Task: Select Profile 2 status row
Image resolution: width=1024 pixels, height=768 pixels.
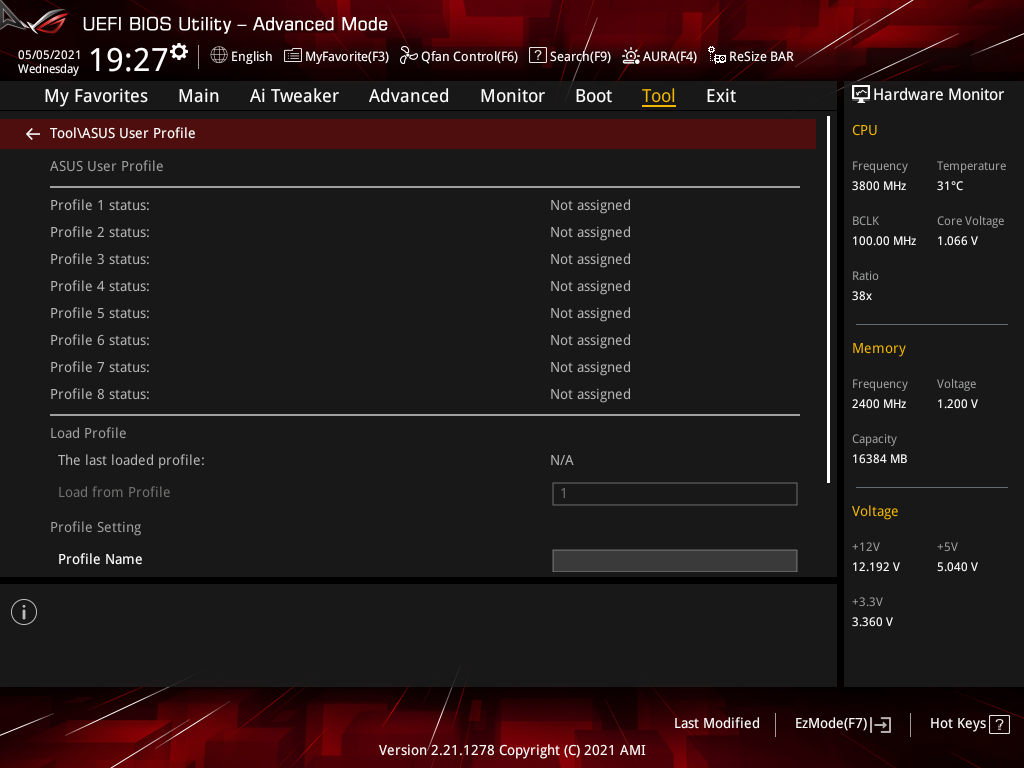Action: tap(424, 232)
